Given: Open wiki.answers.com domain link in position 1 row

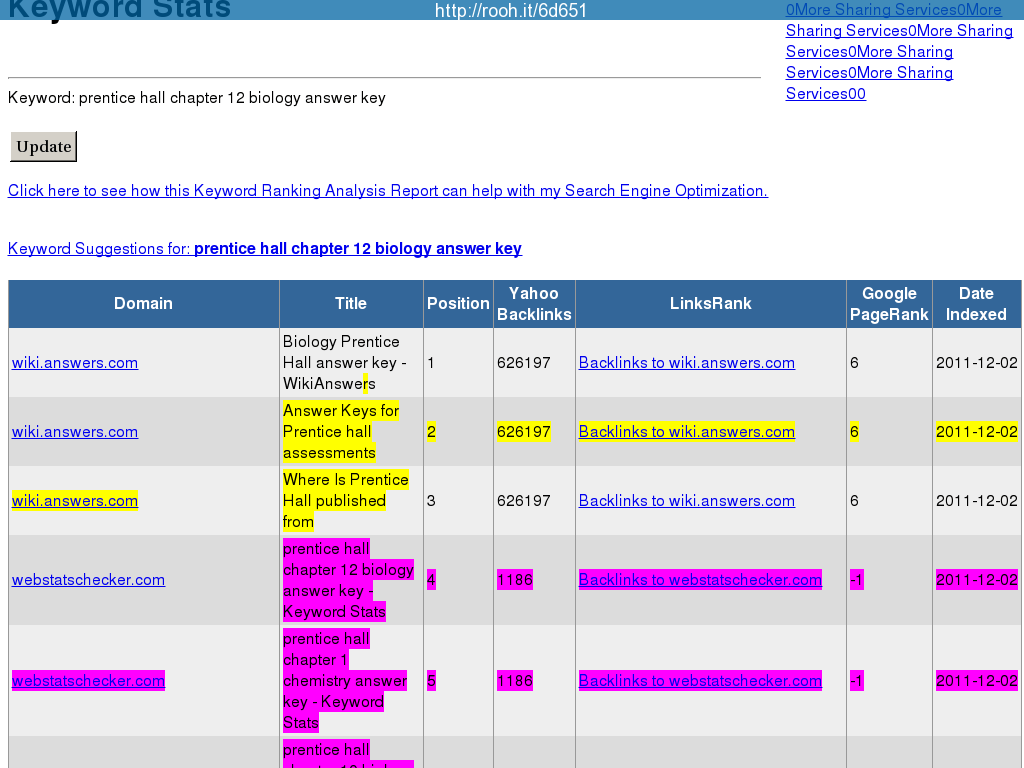Looking at the screenshot, I should (x=75, y=363).
